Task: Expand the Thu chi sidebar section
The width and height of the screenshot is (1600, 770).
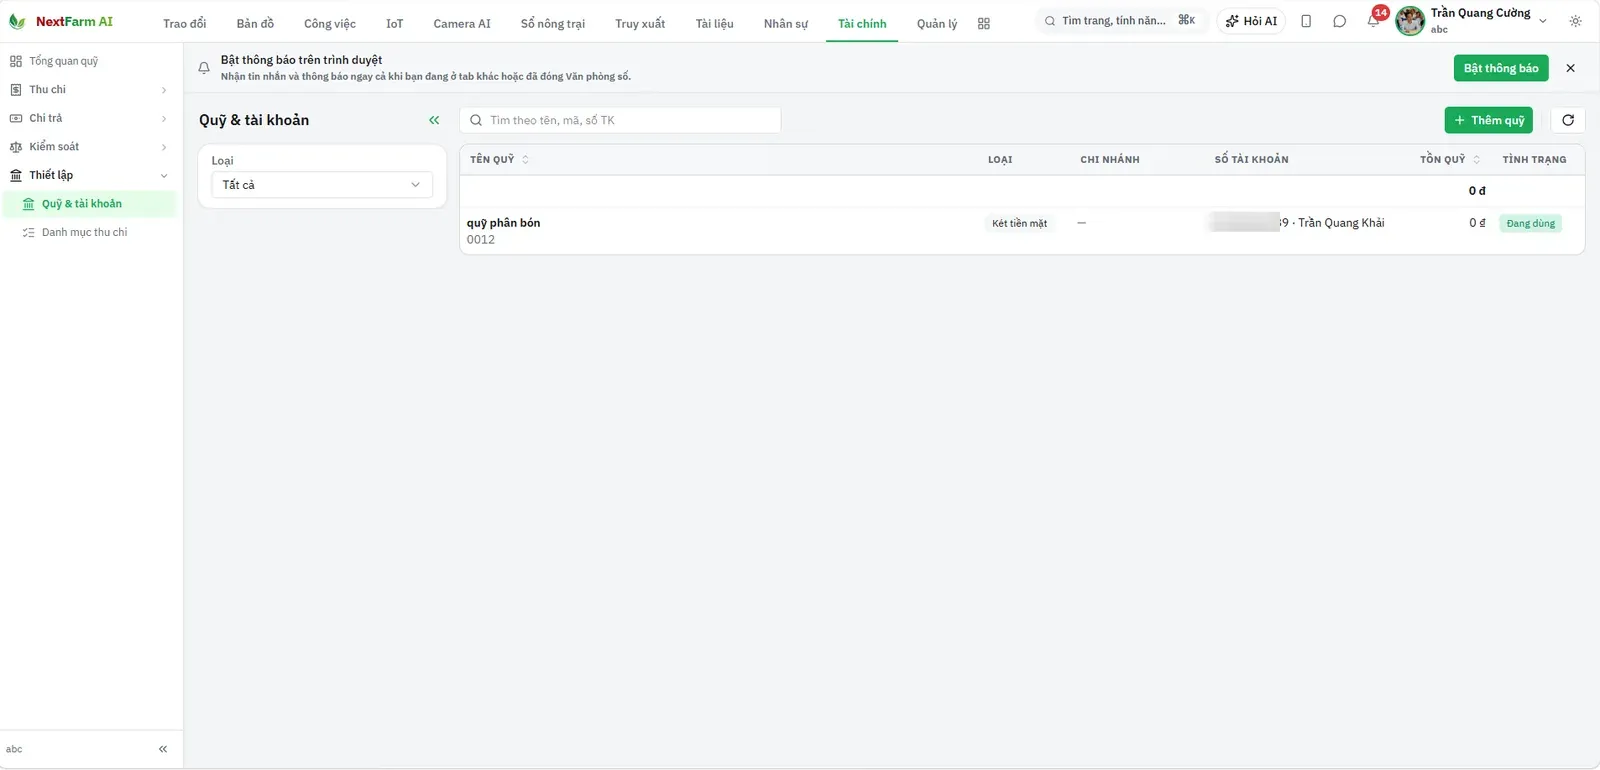Action: point(91,90)
